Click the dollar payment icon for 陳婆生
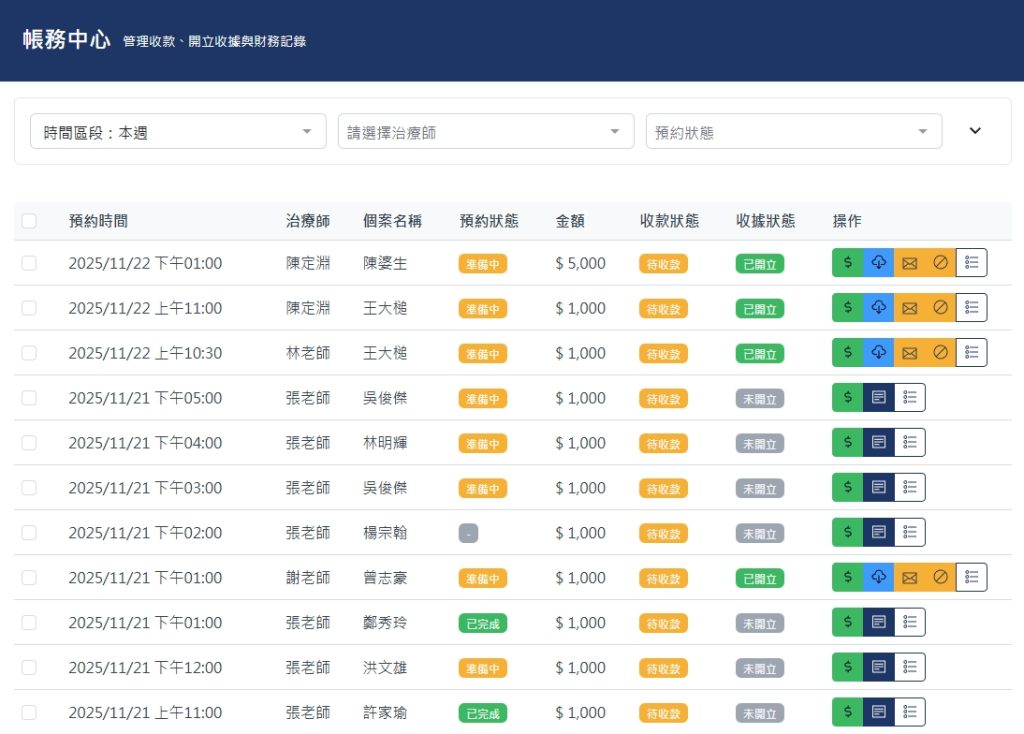 [848, 263]
